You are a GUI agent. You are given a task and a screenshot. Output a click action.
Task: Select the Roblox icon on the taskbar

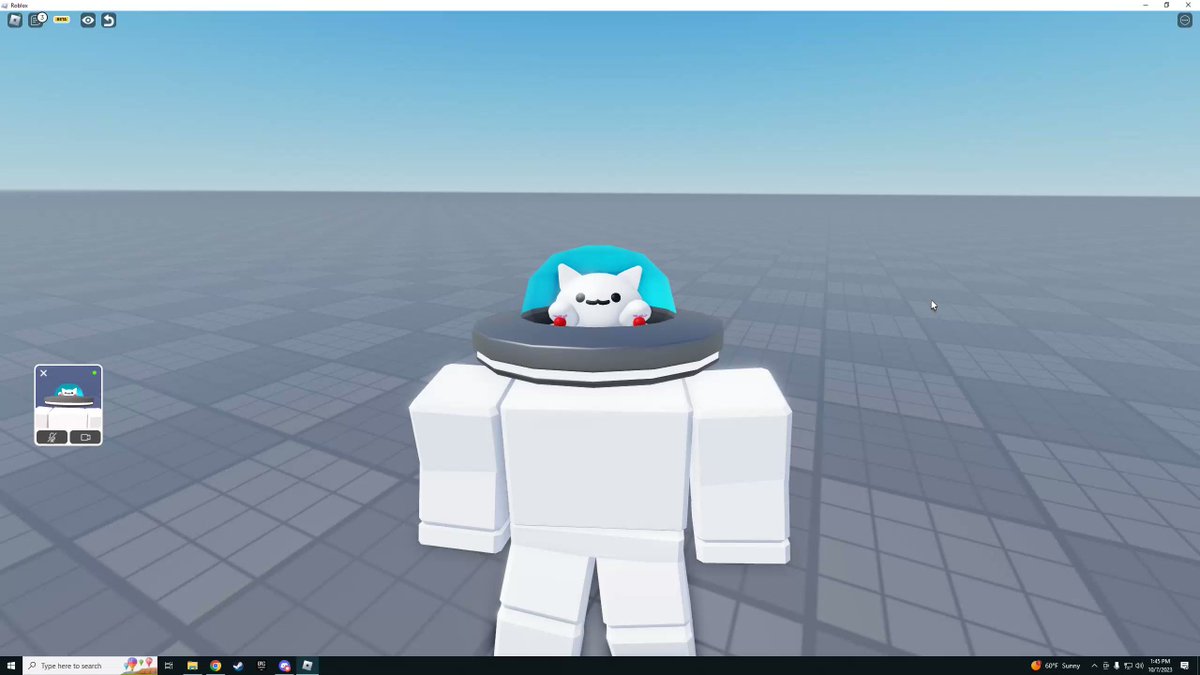(308, 665)
